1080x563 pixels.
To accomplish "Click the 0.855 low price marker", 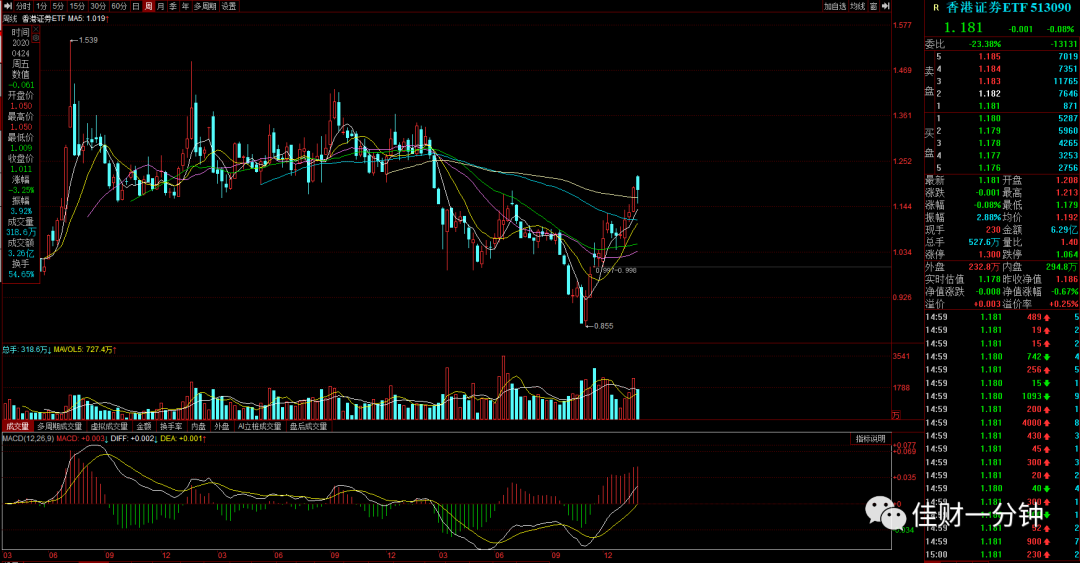I will click(603, 326).
